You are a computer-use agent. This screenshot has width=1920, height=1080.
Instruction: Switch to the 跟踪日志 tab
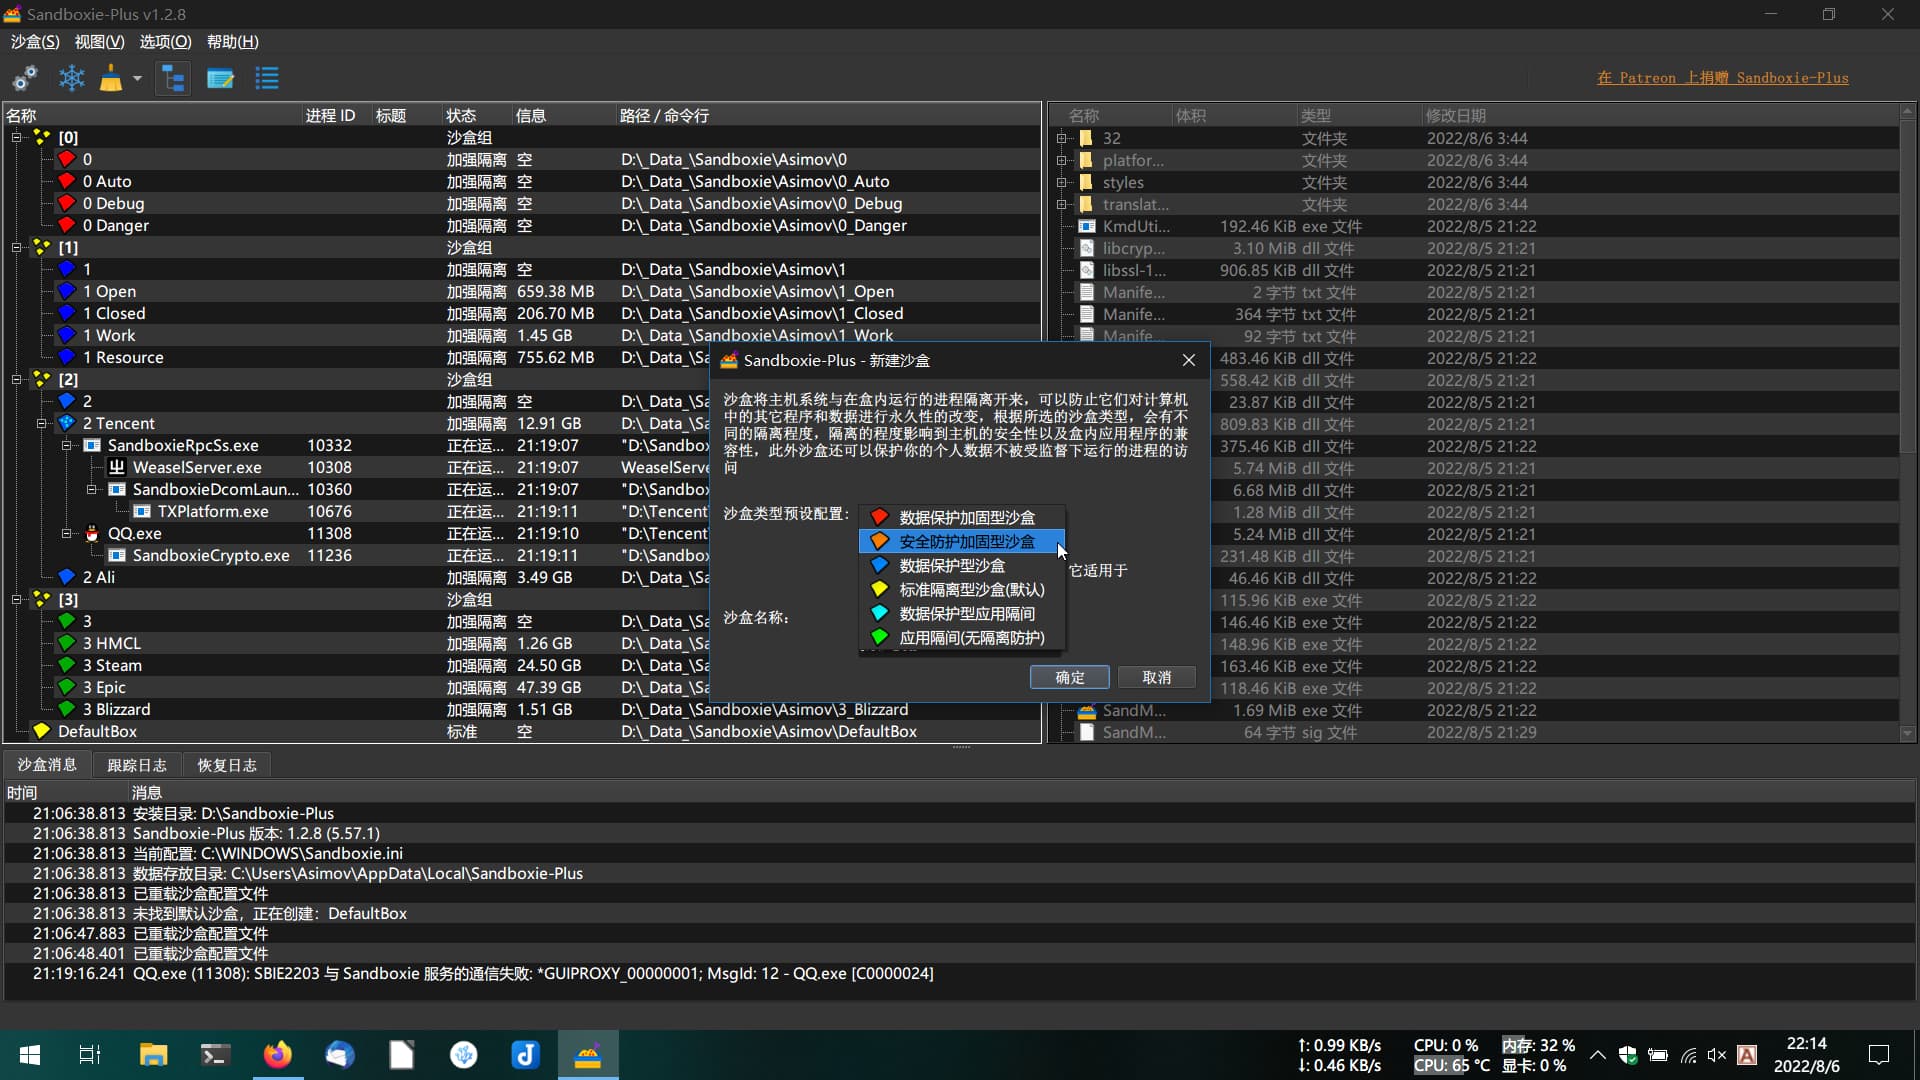coord(137,765)
